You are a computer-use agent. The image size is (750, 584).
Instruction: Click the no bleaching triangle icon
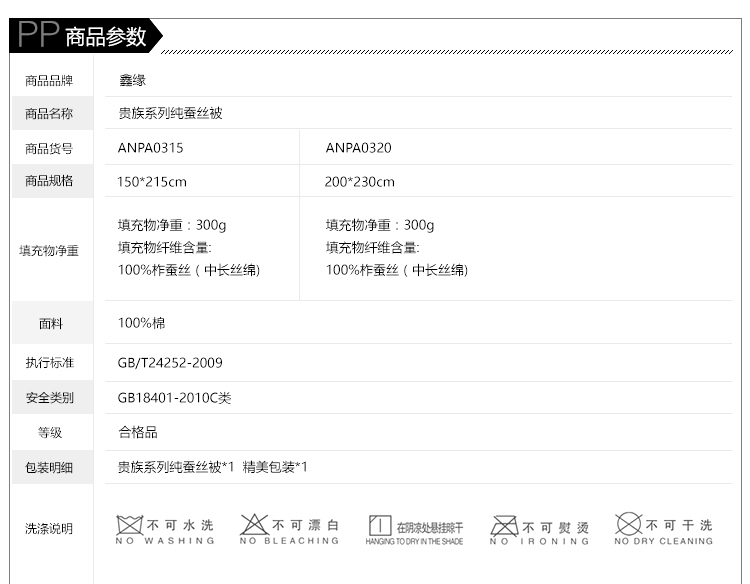pos(254,525)
